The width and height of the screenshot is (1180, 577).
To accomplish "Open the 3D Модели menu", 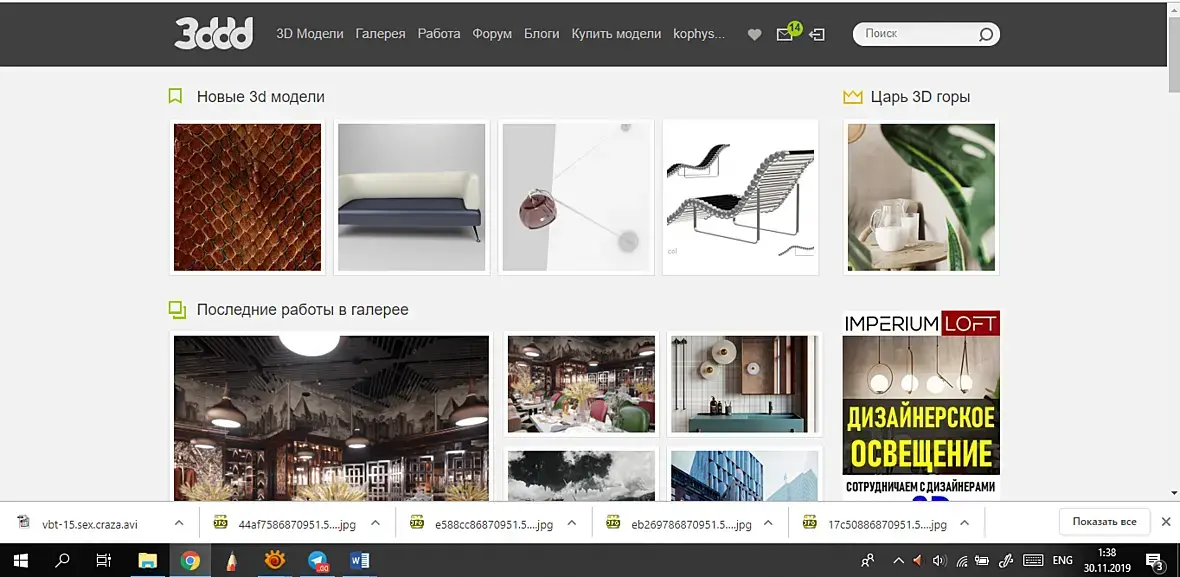I will tap(310, 34).
